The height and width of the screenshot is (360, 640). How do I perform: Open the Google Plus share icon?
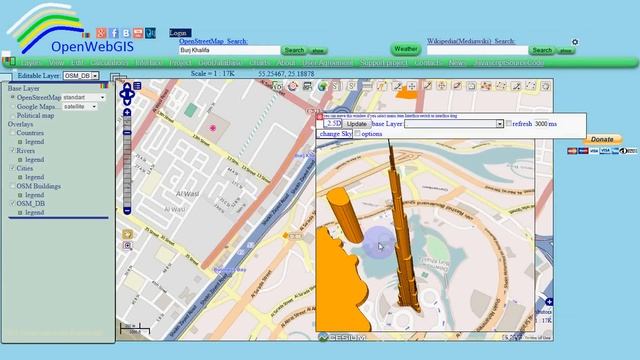[101, 33]
